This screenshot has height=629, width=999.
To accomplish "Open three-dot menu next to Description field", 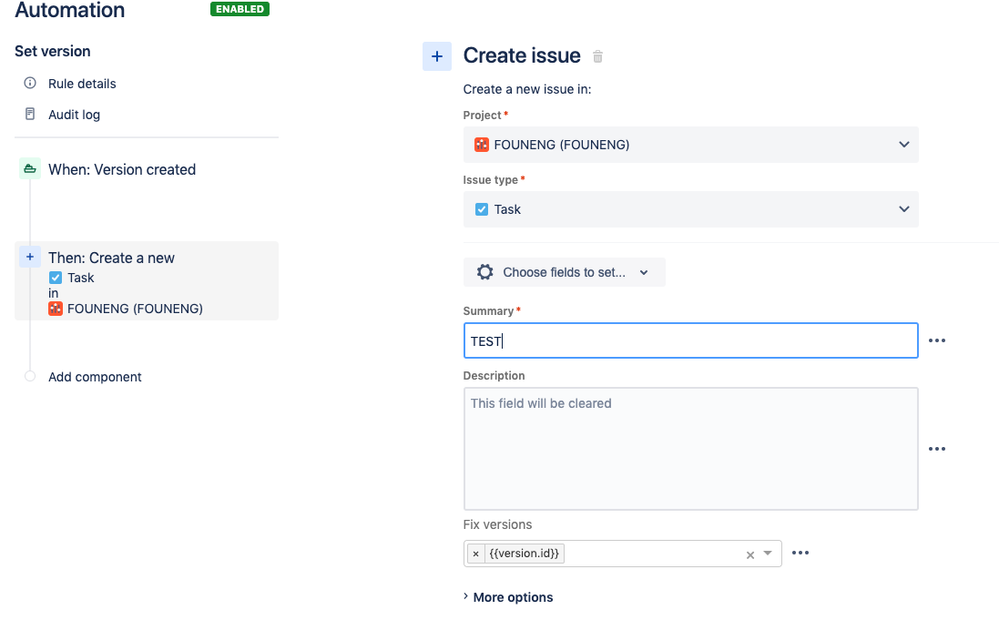I will point(936,449).
